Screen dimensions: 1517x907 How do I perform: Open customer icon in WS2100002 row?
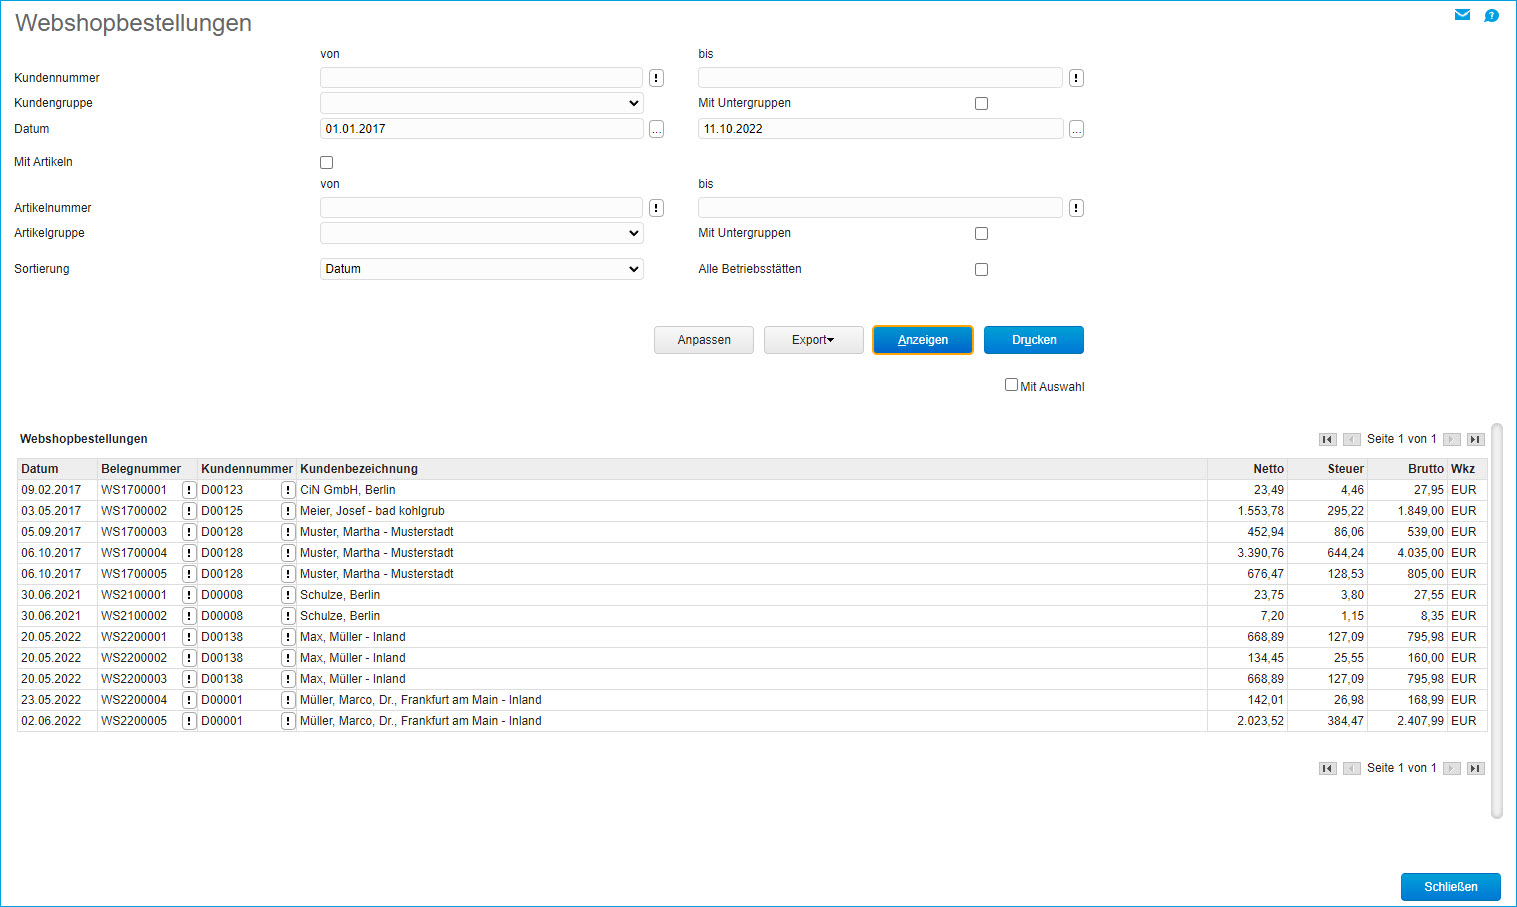288,616
